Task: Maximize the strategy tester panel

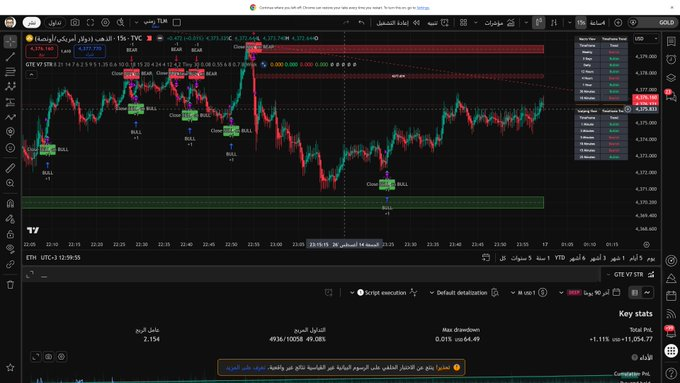Action: (30, 275)
